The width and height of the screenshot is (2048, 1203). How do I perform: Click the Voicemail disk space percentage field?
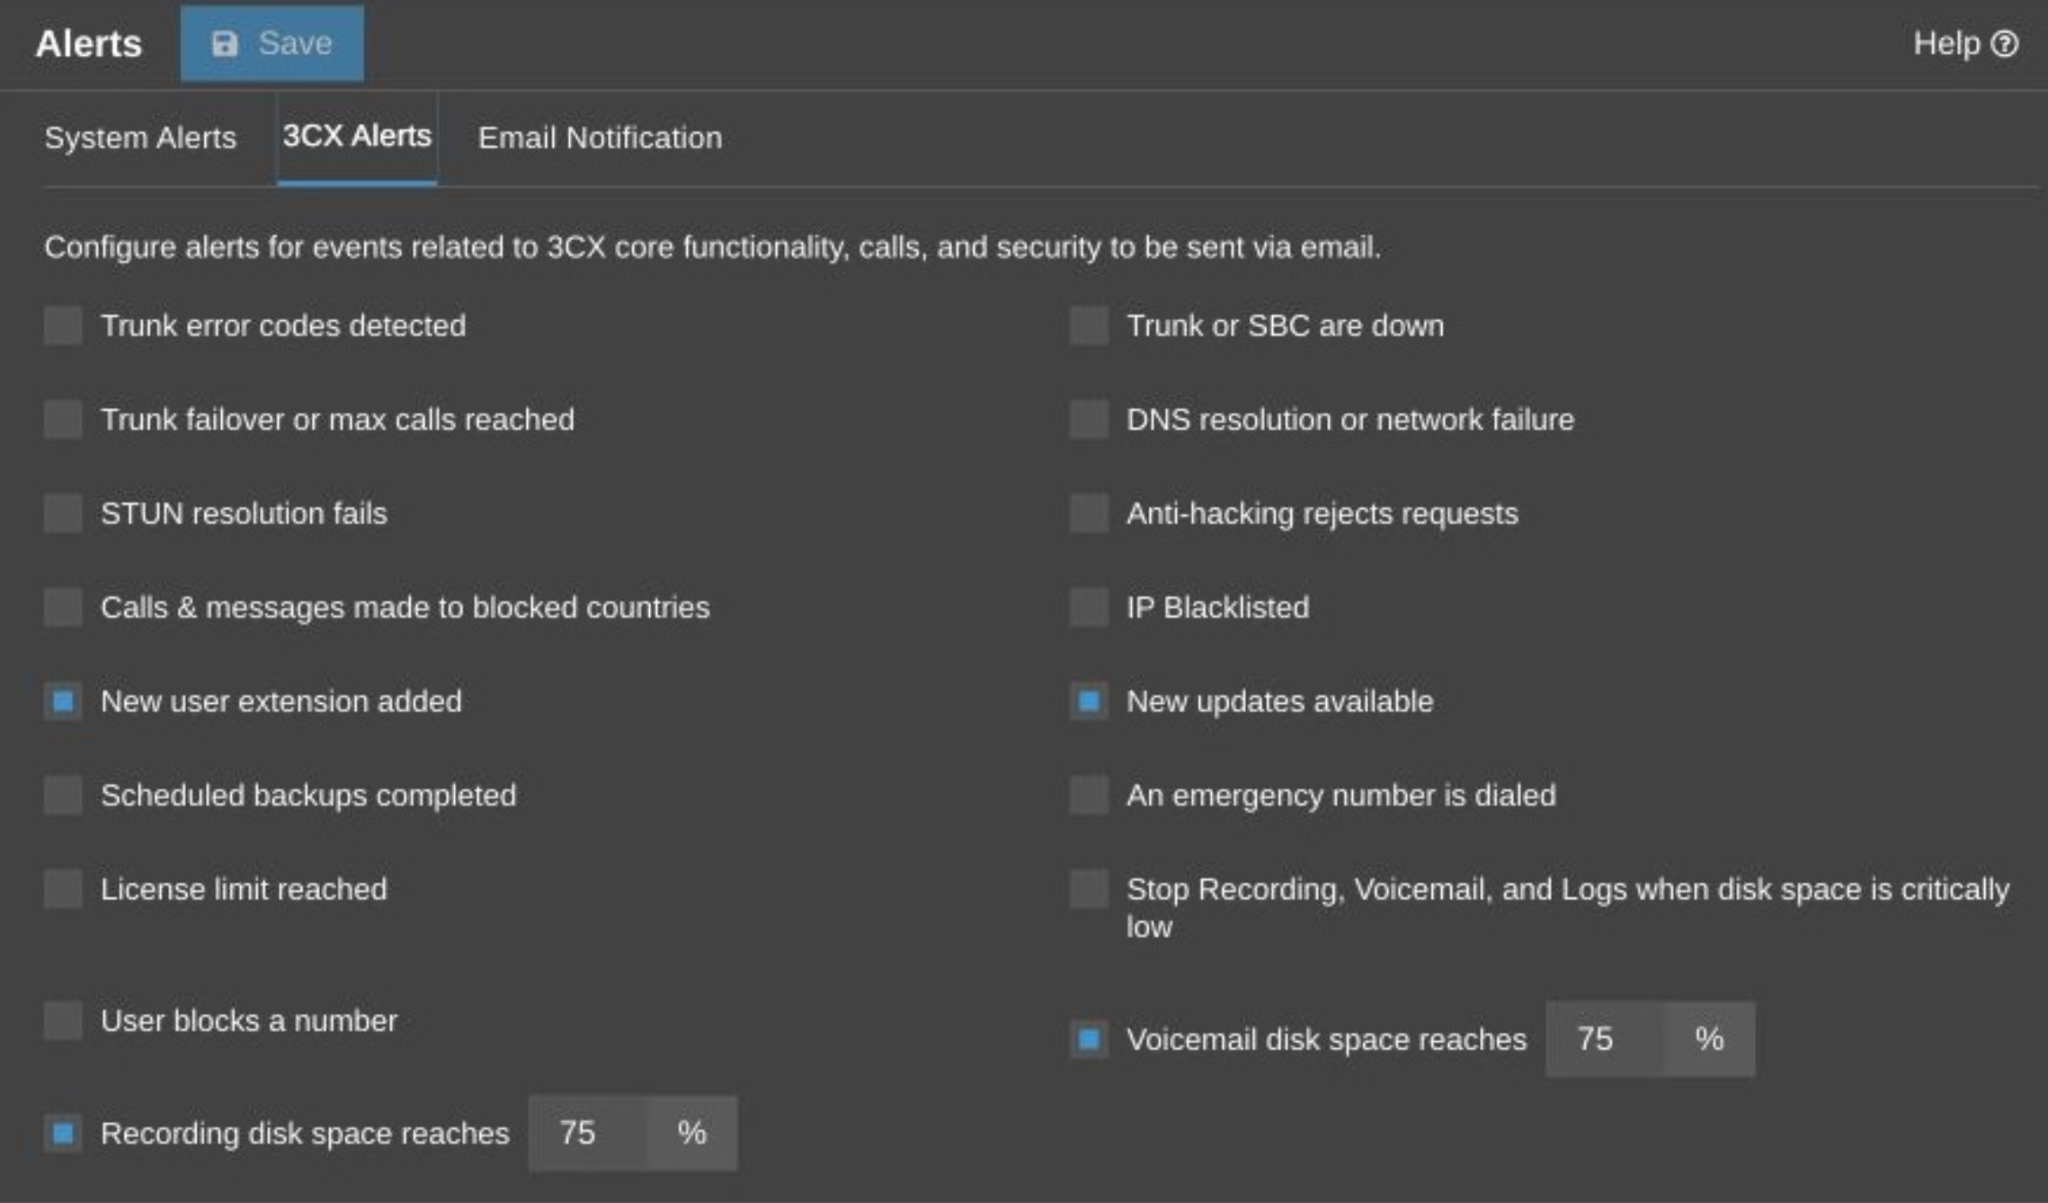1605,1039
